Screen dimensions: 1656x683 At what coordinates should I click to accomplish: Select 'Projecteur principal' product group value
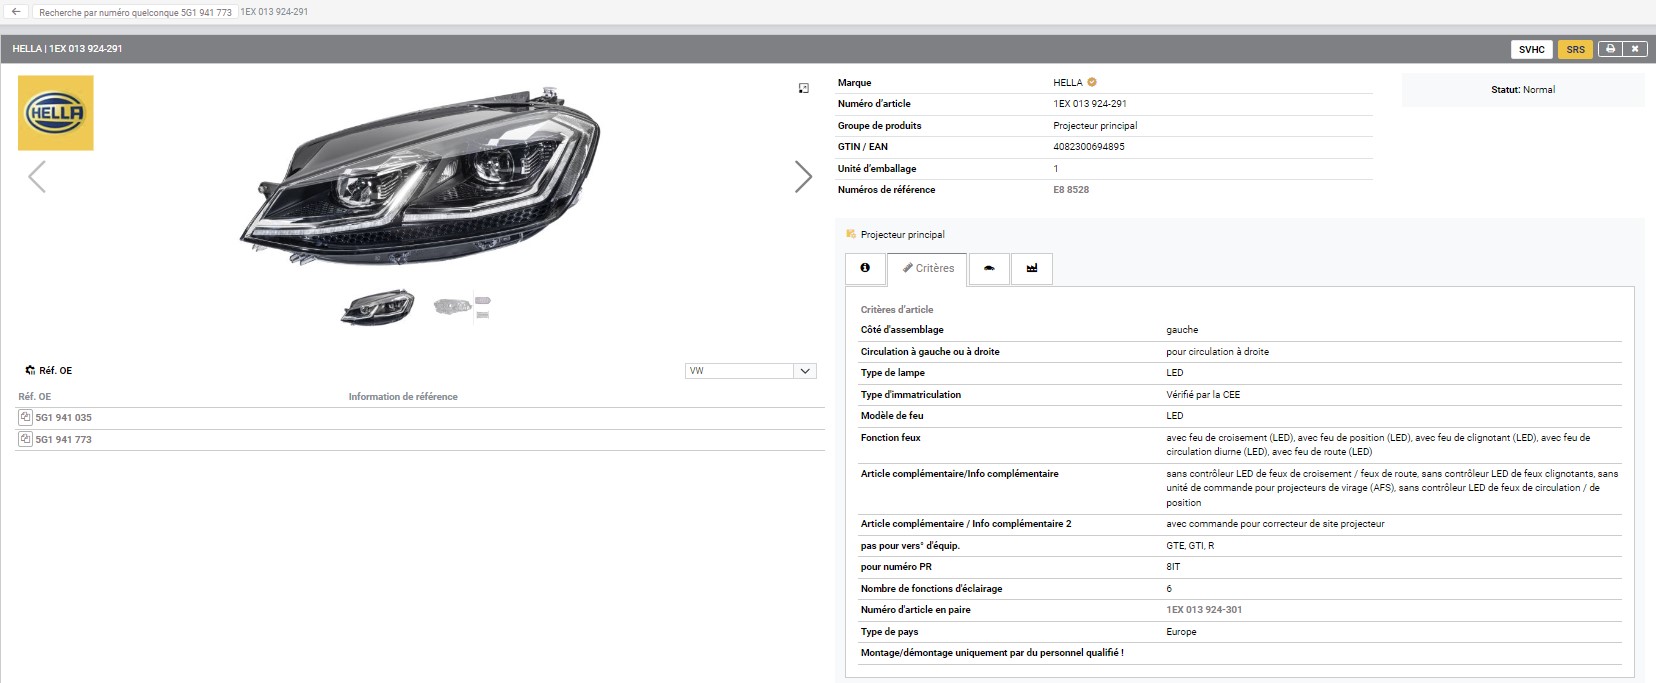[1095, 126]
